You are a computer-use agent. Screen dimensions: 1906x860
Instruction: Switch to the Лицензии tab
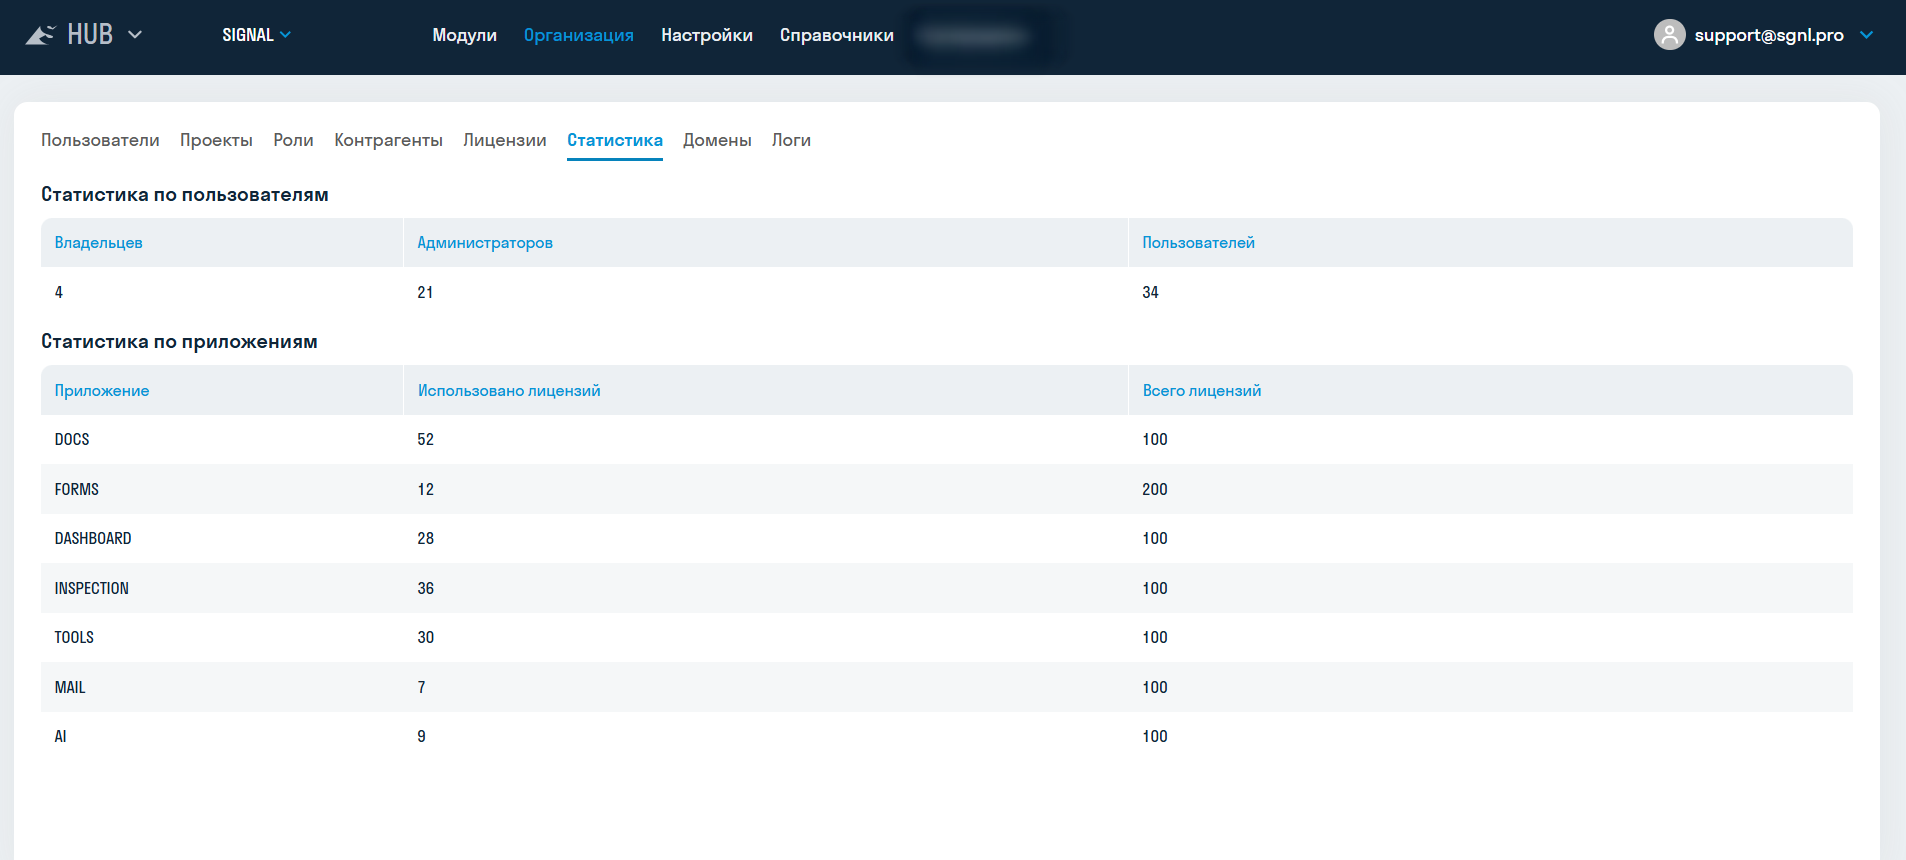(505, 140)
